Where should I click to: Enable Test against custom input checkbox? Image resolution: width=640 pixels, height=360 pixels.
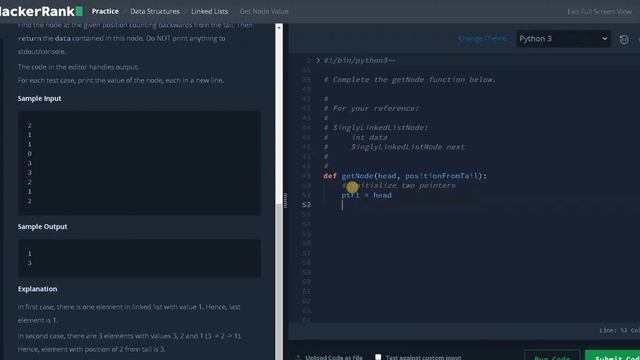tap(378, 357)
